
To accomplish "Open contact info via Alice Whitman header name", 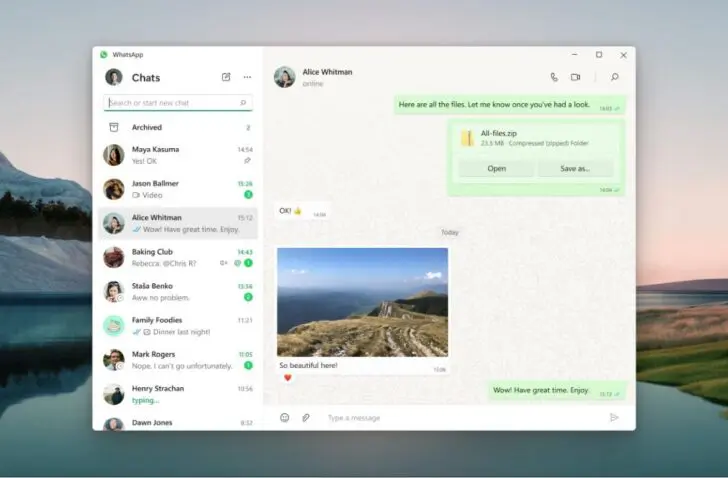I will (327, 72).
